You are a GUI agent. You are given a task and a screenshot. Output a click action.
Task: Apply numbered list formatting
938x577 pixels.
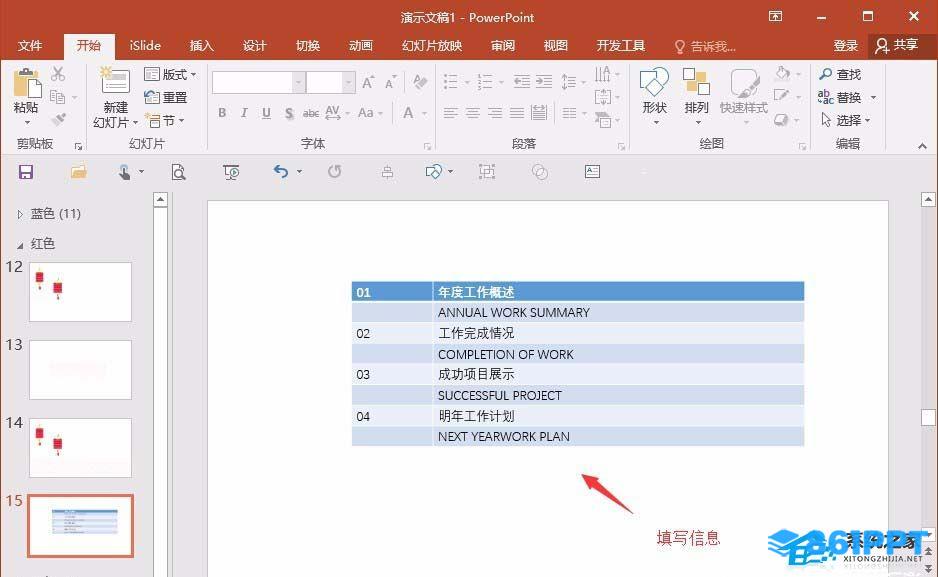point(485,82)
